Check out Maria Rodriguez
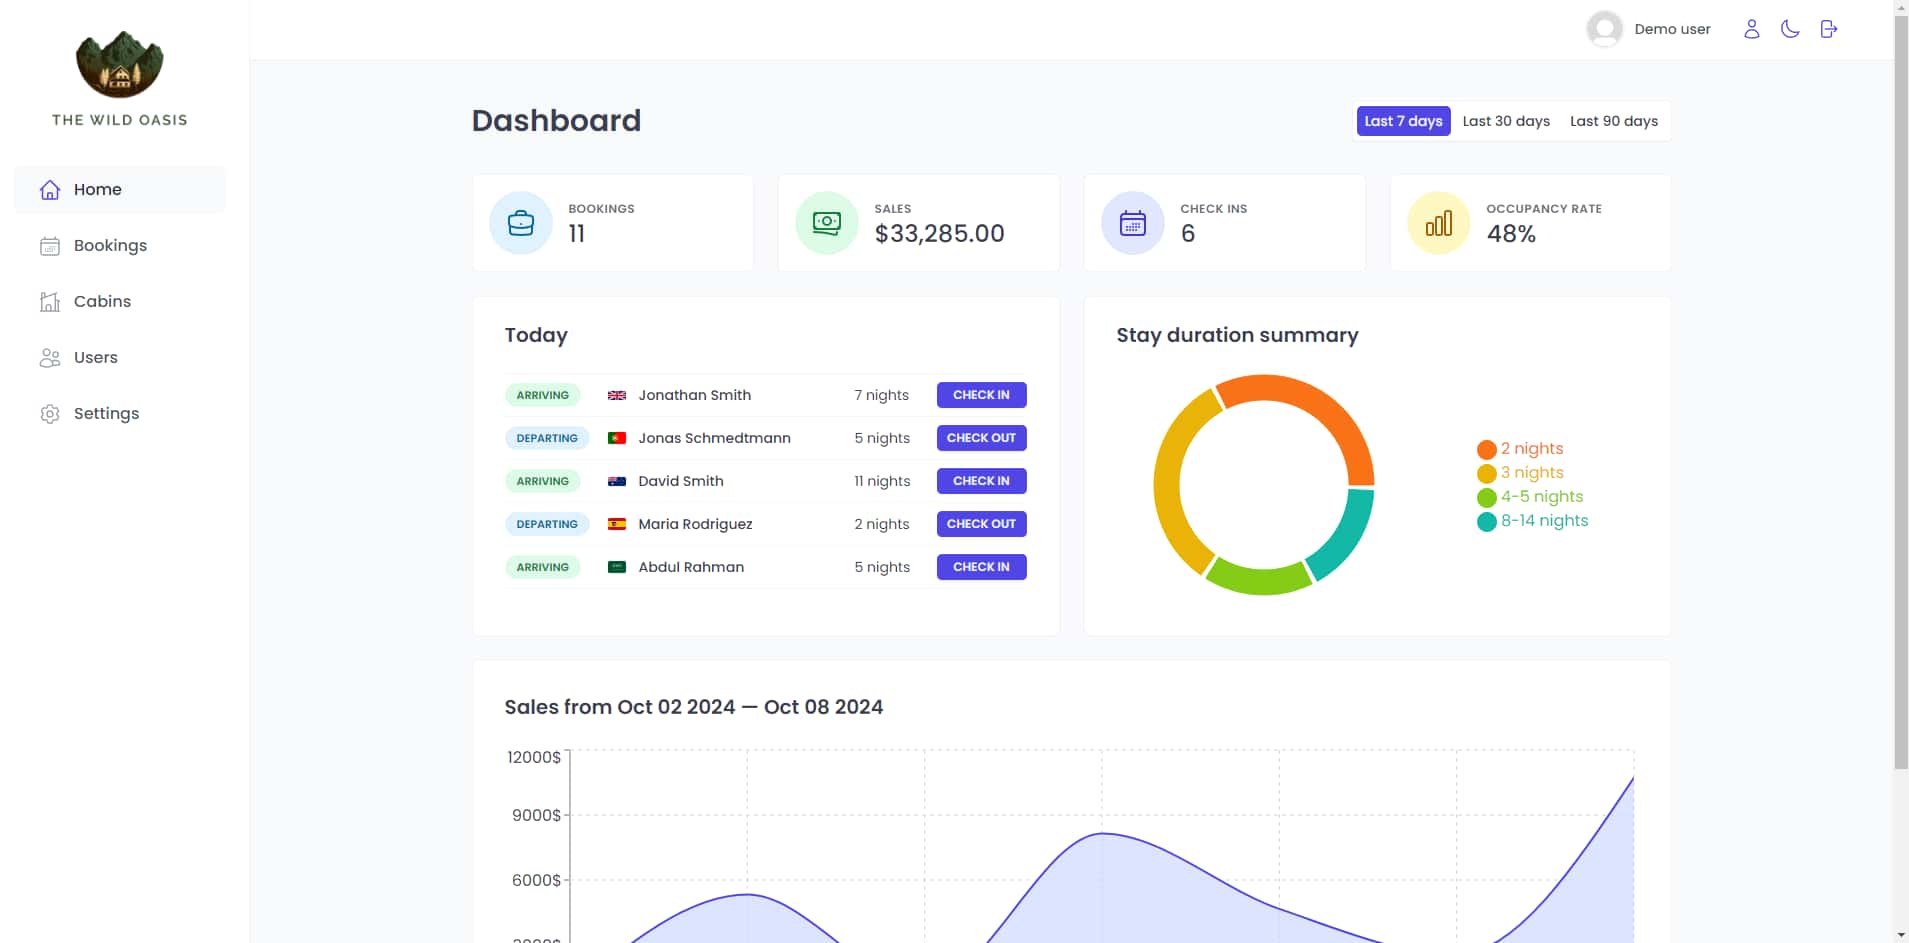1909x943 pixels. click(981, 524)
